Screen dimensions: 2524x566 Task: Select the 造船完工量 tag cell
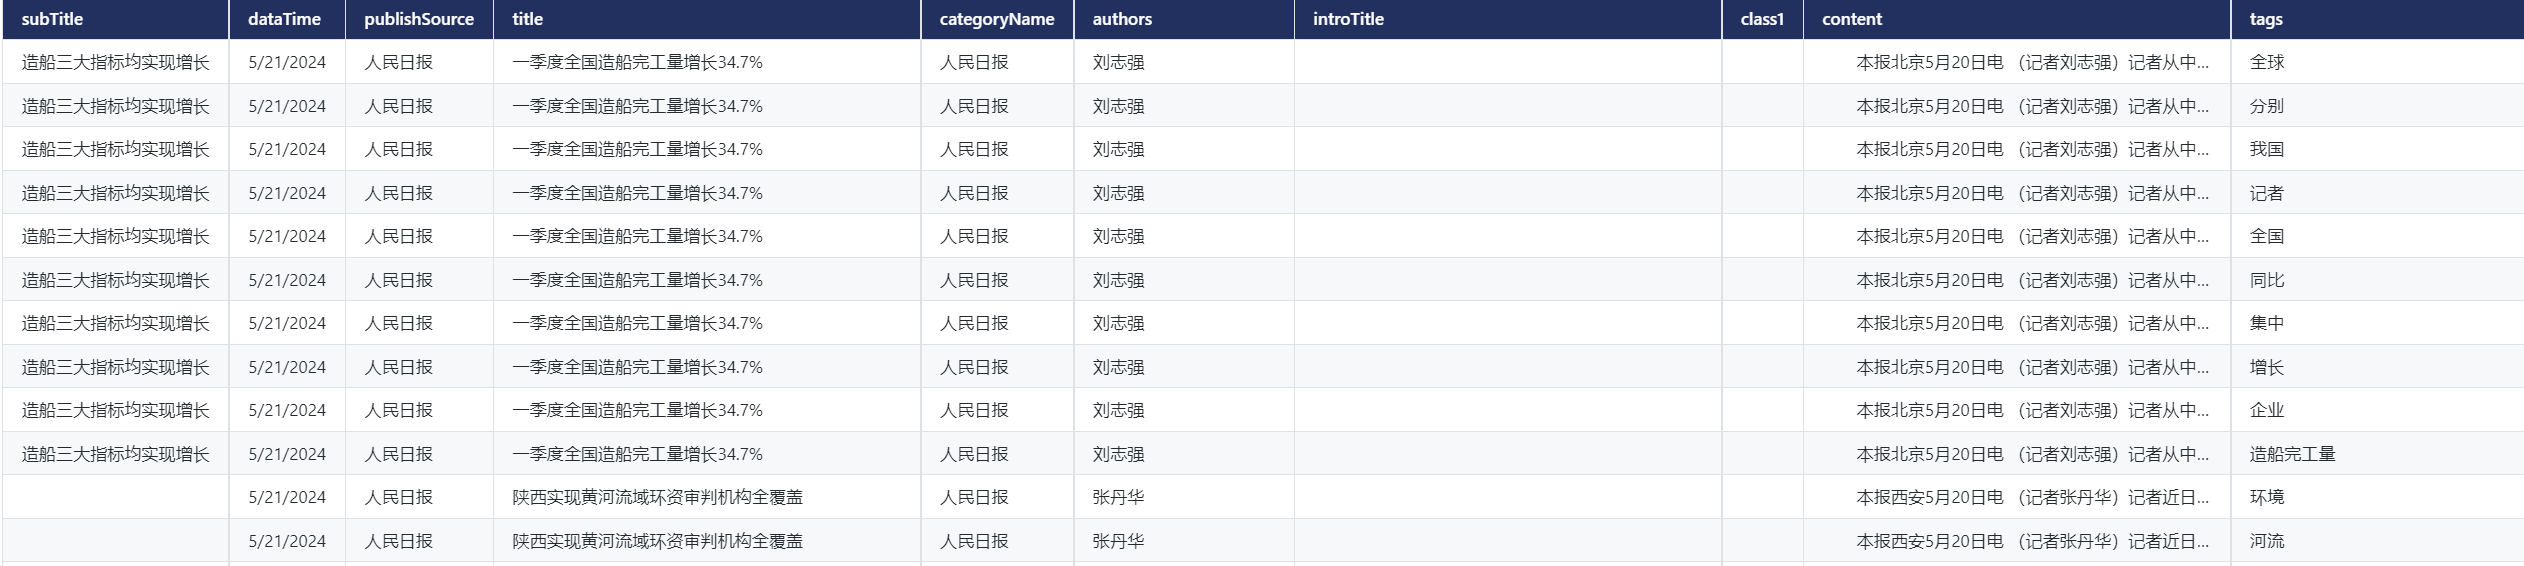2292,454
